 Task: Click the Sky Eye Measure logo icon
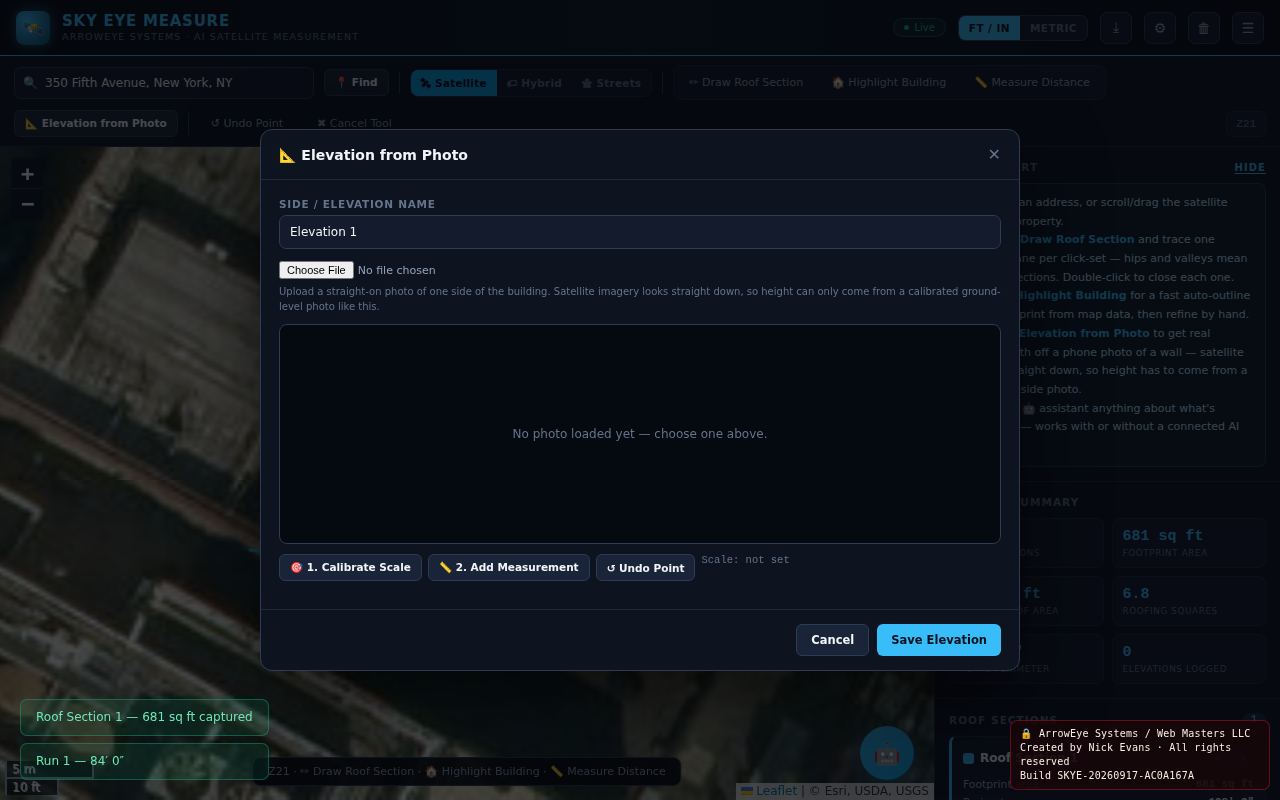(x=33, y=28)
